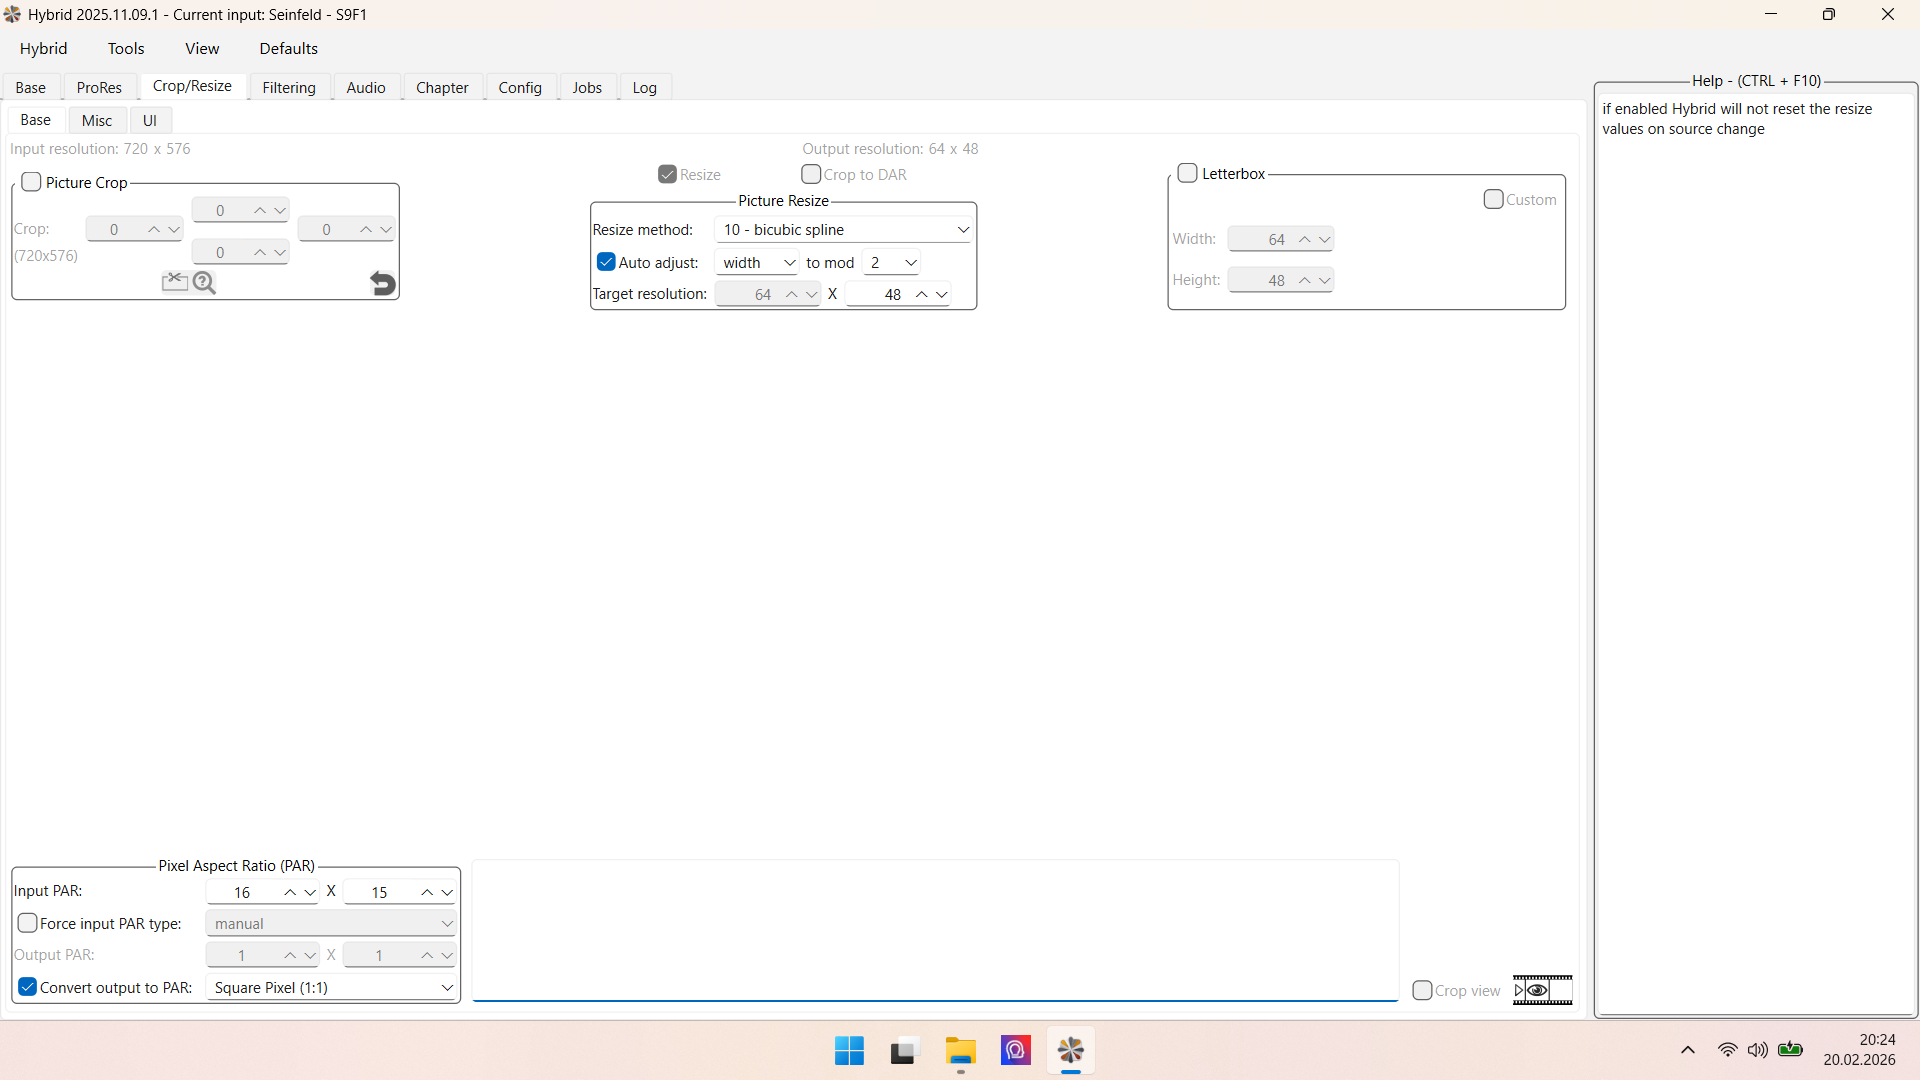This screenshot has height=1080, width=1920.
Task: Open the Square Pixel (1:1) dropdown
Action: tap(331, 987)
